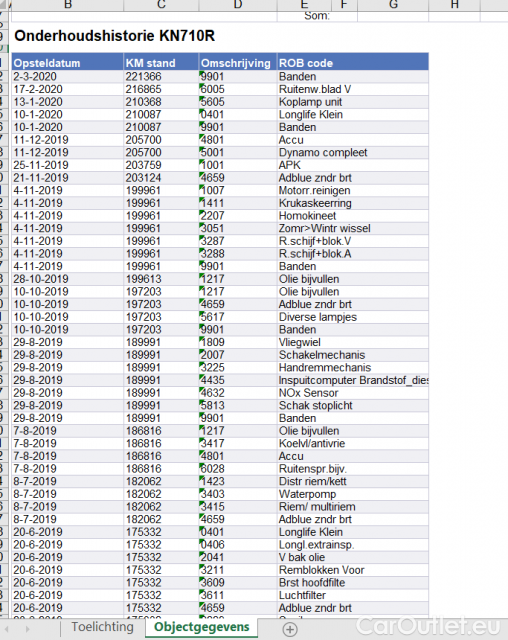Select the cell with date 2-3-2020
The width and height of the screenshot is (508, 640).
67,77
